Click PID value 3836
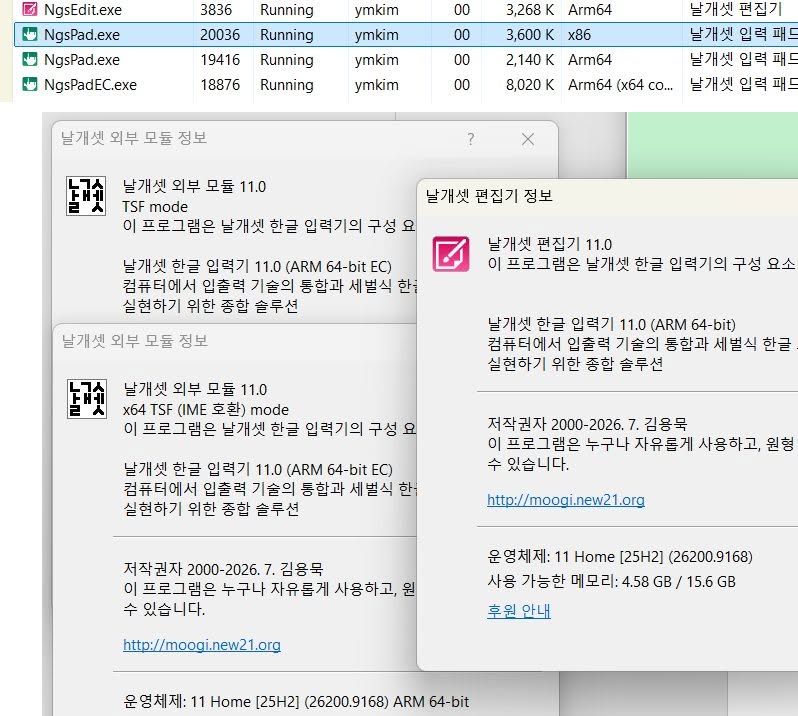The image size is (798, 716). tap(216, 9)
